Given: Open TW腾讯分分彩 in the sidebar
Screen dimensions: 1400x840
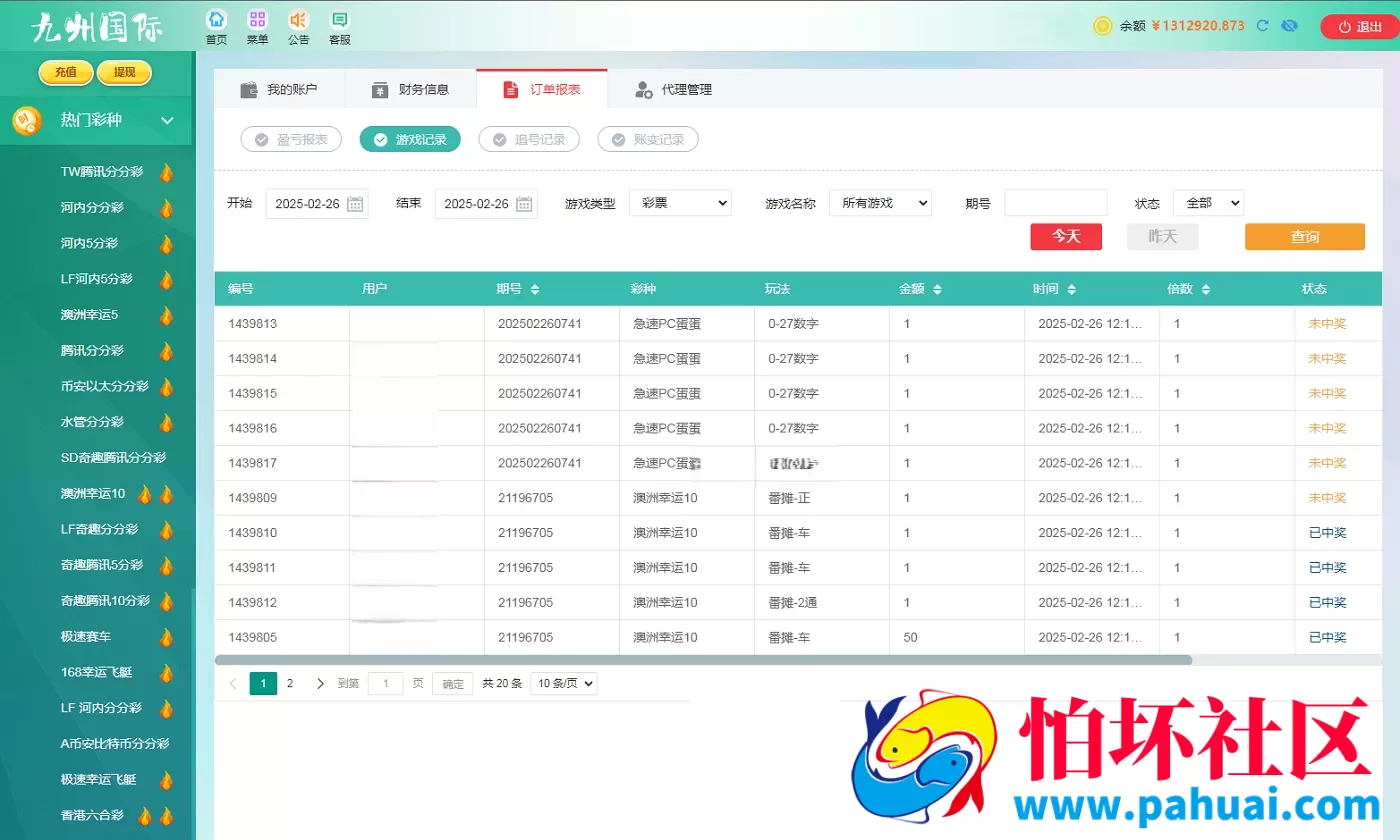Looking at the screenshot, I should click(102, 172).
